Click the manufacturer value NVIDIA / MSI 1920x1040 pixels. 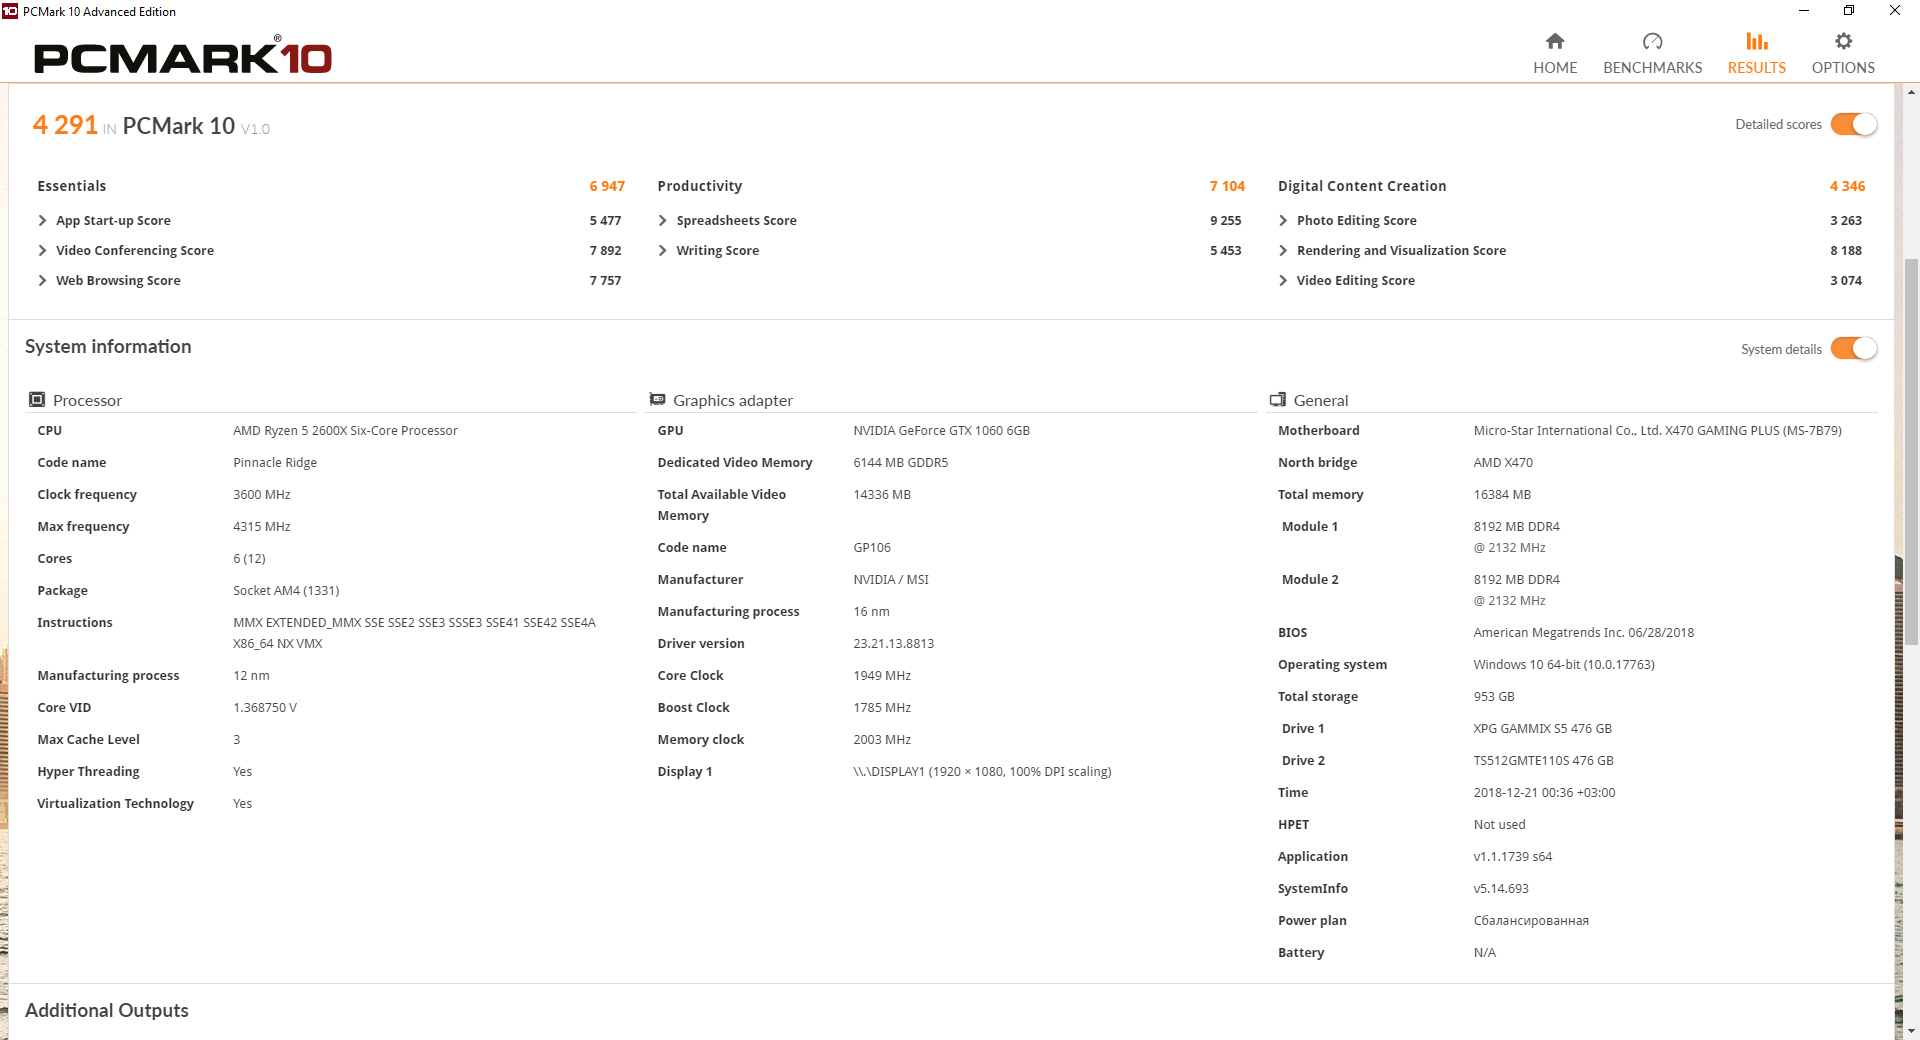point(891,580)
